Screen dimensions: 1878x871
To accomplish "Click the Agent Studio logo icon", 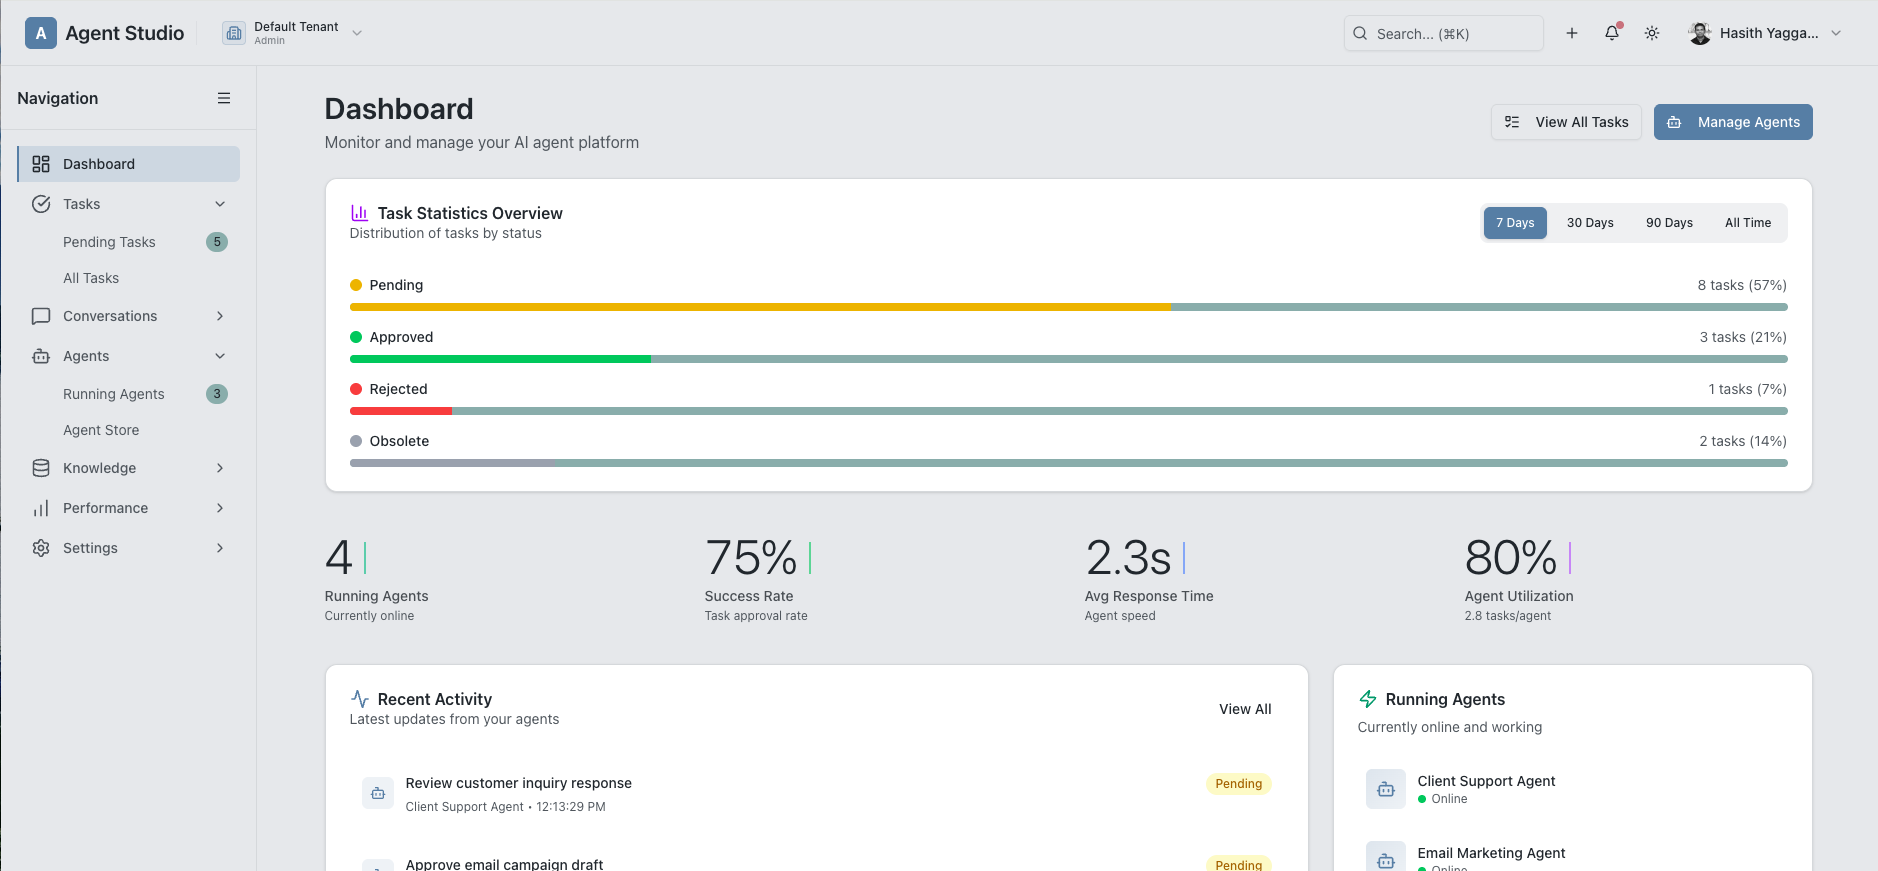I will 41,33.
